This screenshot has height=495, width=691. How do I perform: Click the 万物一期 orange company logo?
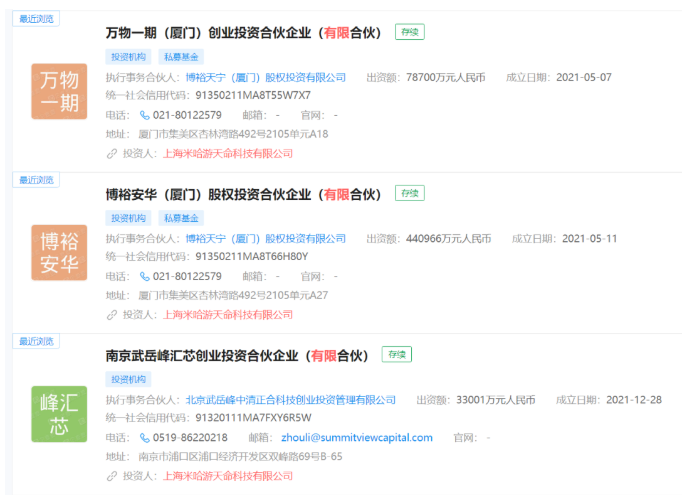59,91
